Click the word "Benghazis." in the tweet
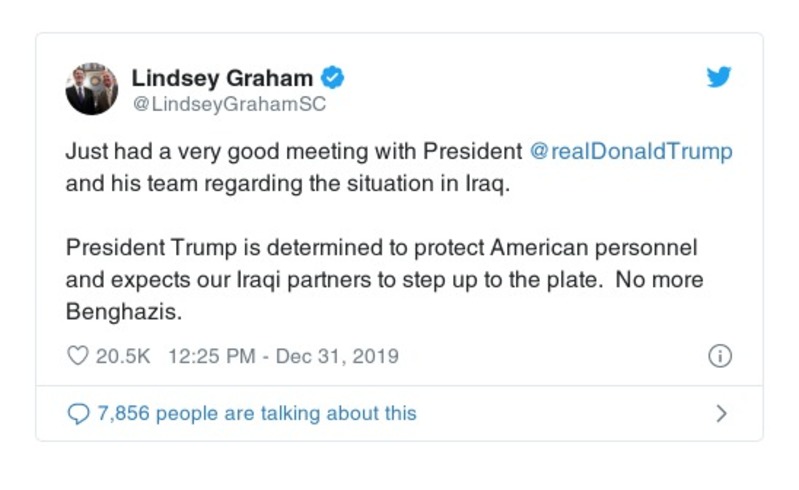Image resolution: width=799 pixels, height=490 pixels. point(123,311)
